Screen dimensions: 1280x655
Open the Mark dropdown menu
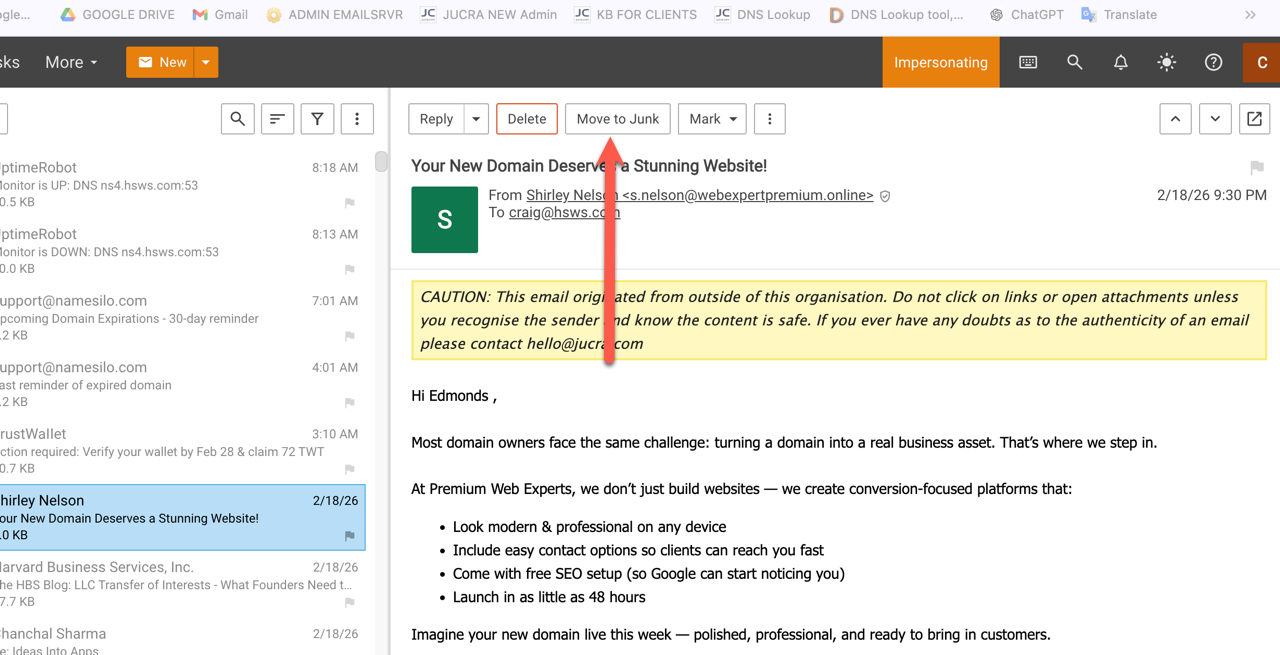click(x=712, y=119)
